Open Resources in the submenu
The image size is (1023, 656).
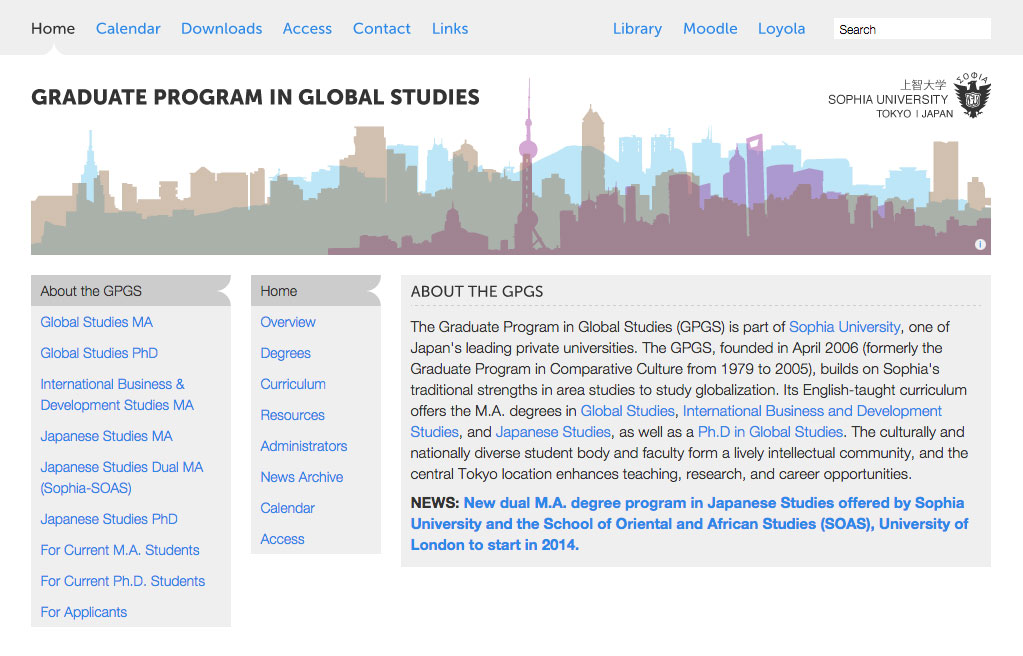point(292,415)
